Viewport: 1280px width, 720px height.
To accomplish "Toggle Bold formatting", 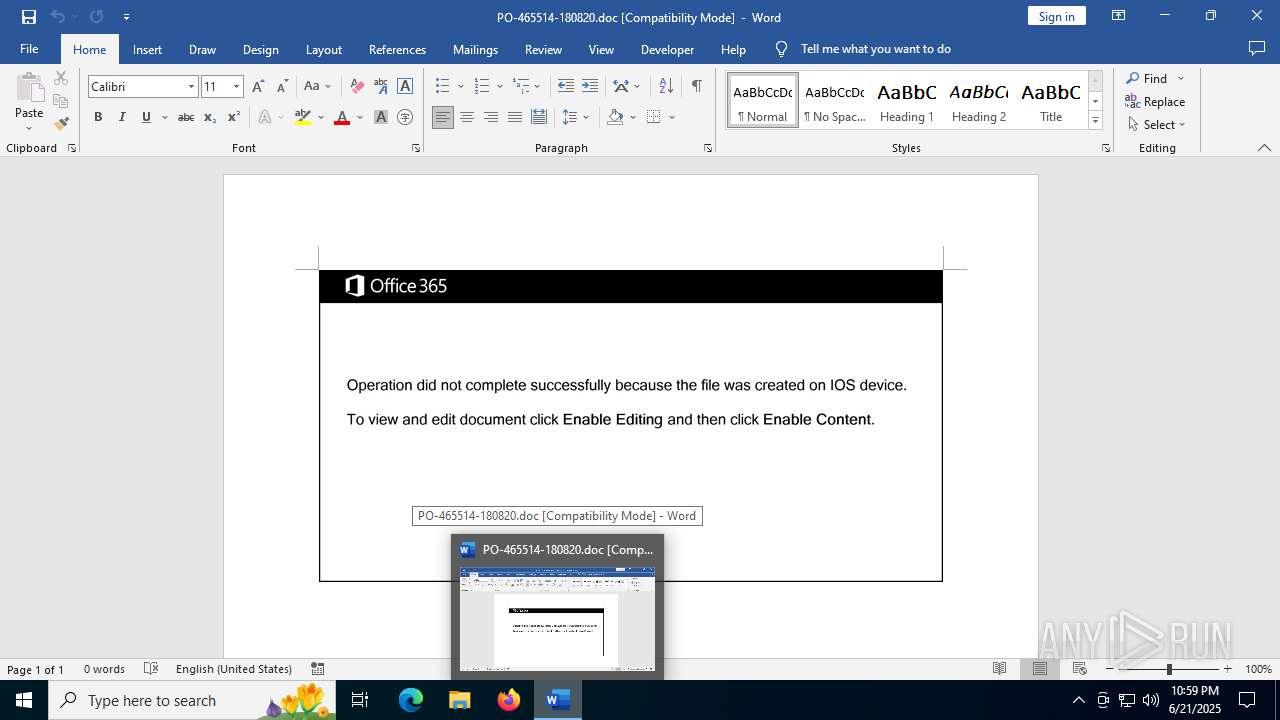I will 98,117.
